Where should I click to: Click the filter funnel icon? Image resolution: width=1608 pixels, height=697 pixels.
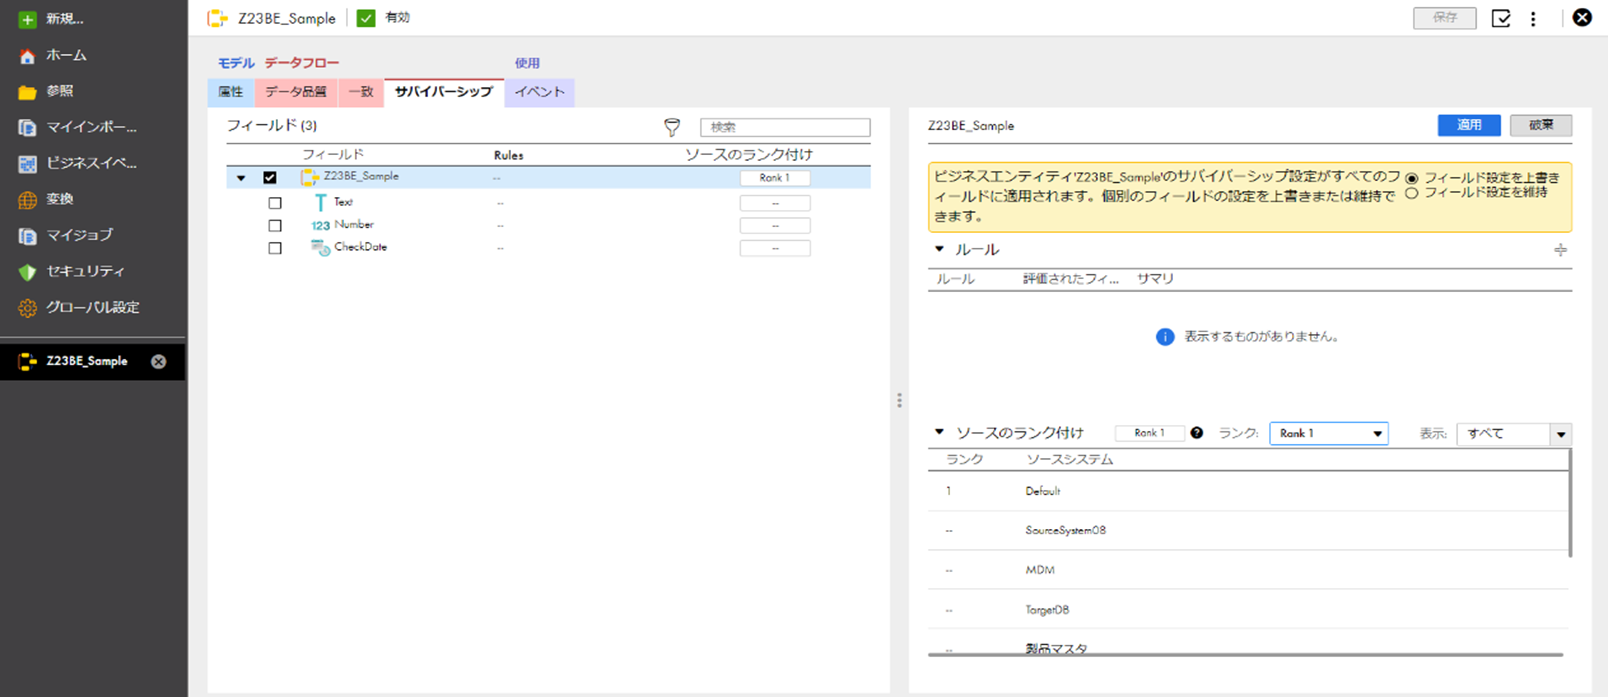coord(672,127)
